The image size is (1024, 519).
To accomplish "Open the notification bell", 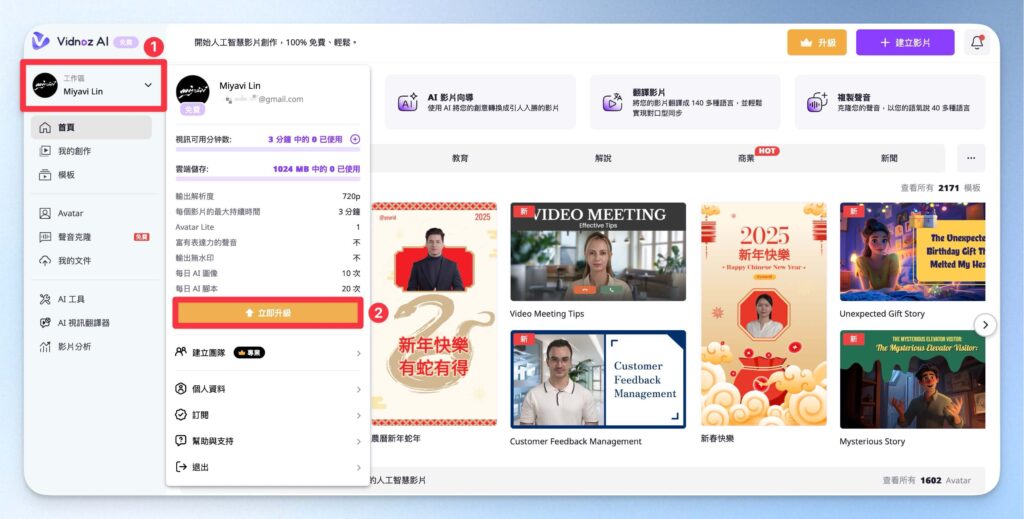I will pyautogui.click(x=977, y=42).
